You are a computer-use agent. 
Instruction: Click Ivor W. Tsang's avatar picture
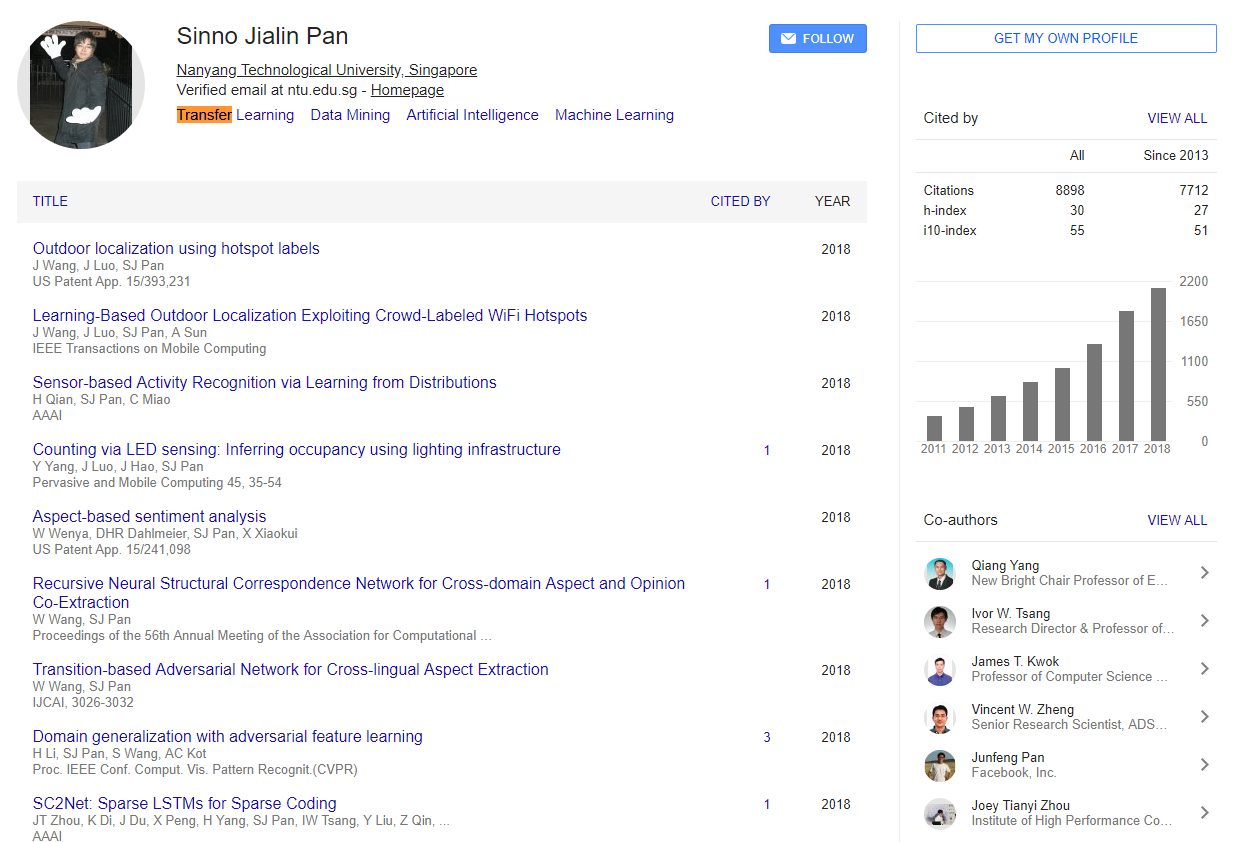click(940, 621)
